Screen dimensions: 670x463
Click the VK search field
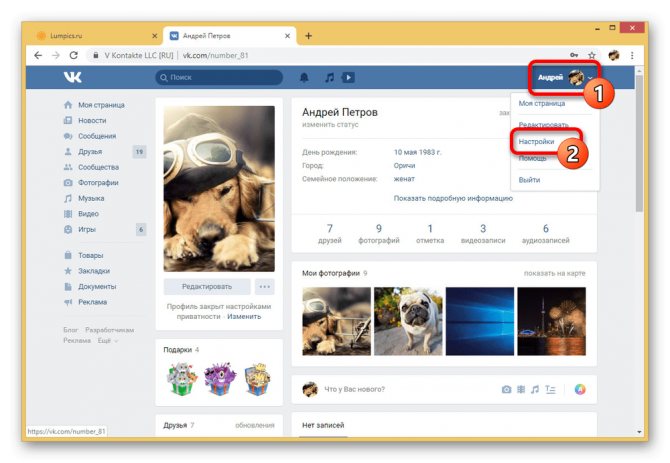pos(219,78)
